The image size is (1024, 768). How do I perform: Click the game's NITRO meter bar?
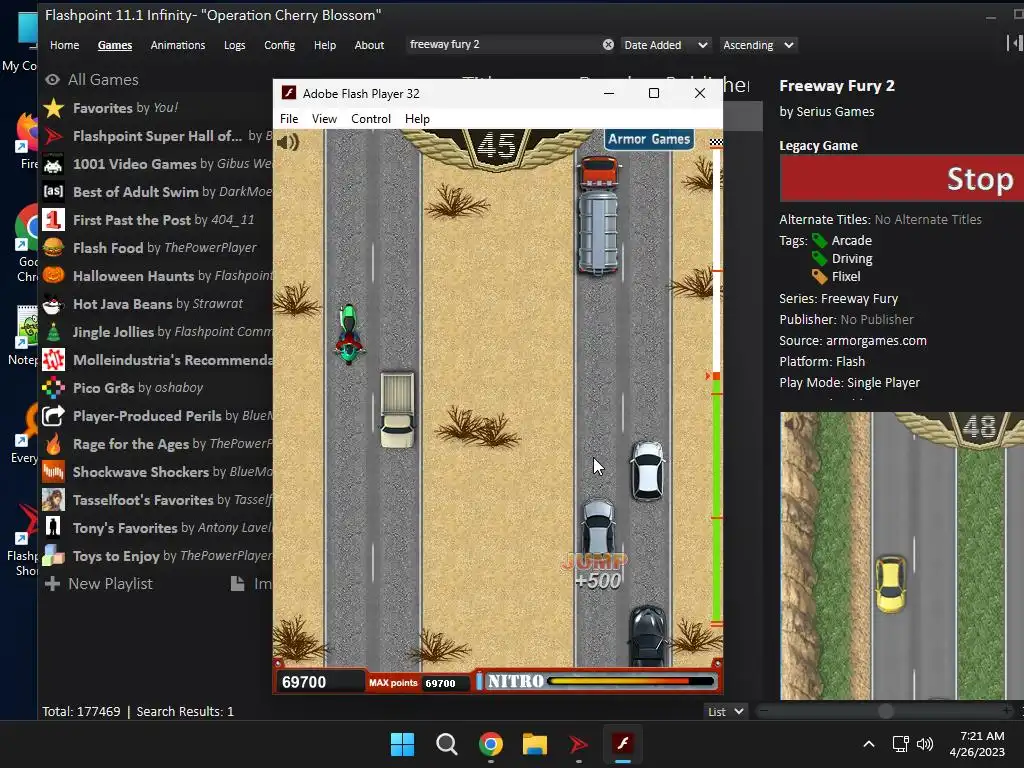[x=632, y=681]
